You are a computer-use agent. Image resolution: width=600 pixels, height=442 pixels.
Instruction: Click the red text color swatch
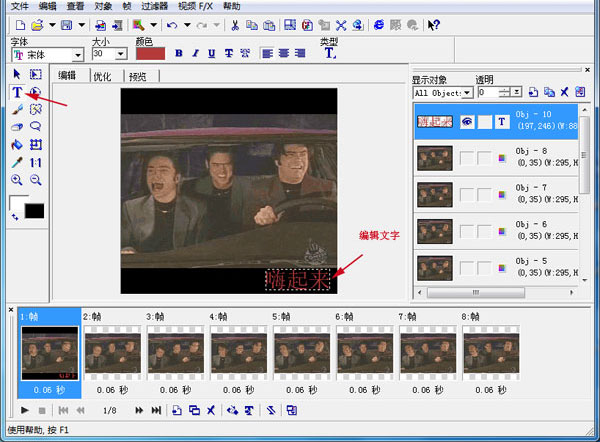pyautogui.click(x=151, y=54)
